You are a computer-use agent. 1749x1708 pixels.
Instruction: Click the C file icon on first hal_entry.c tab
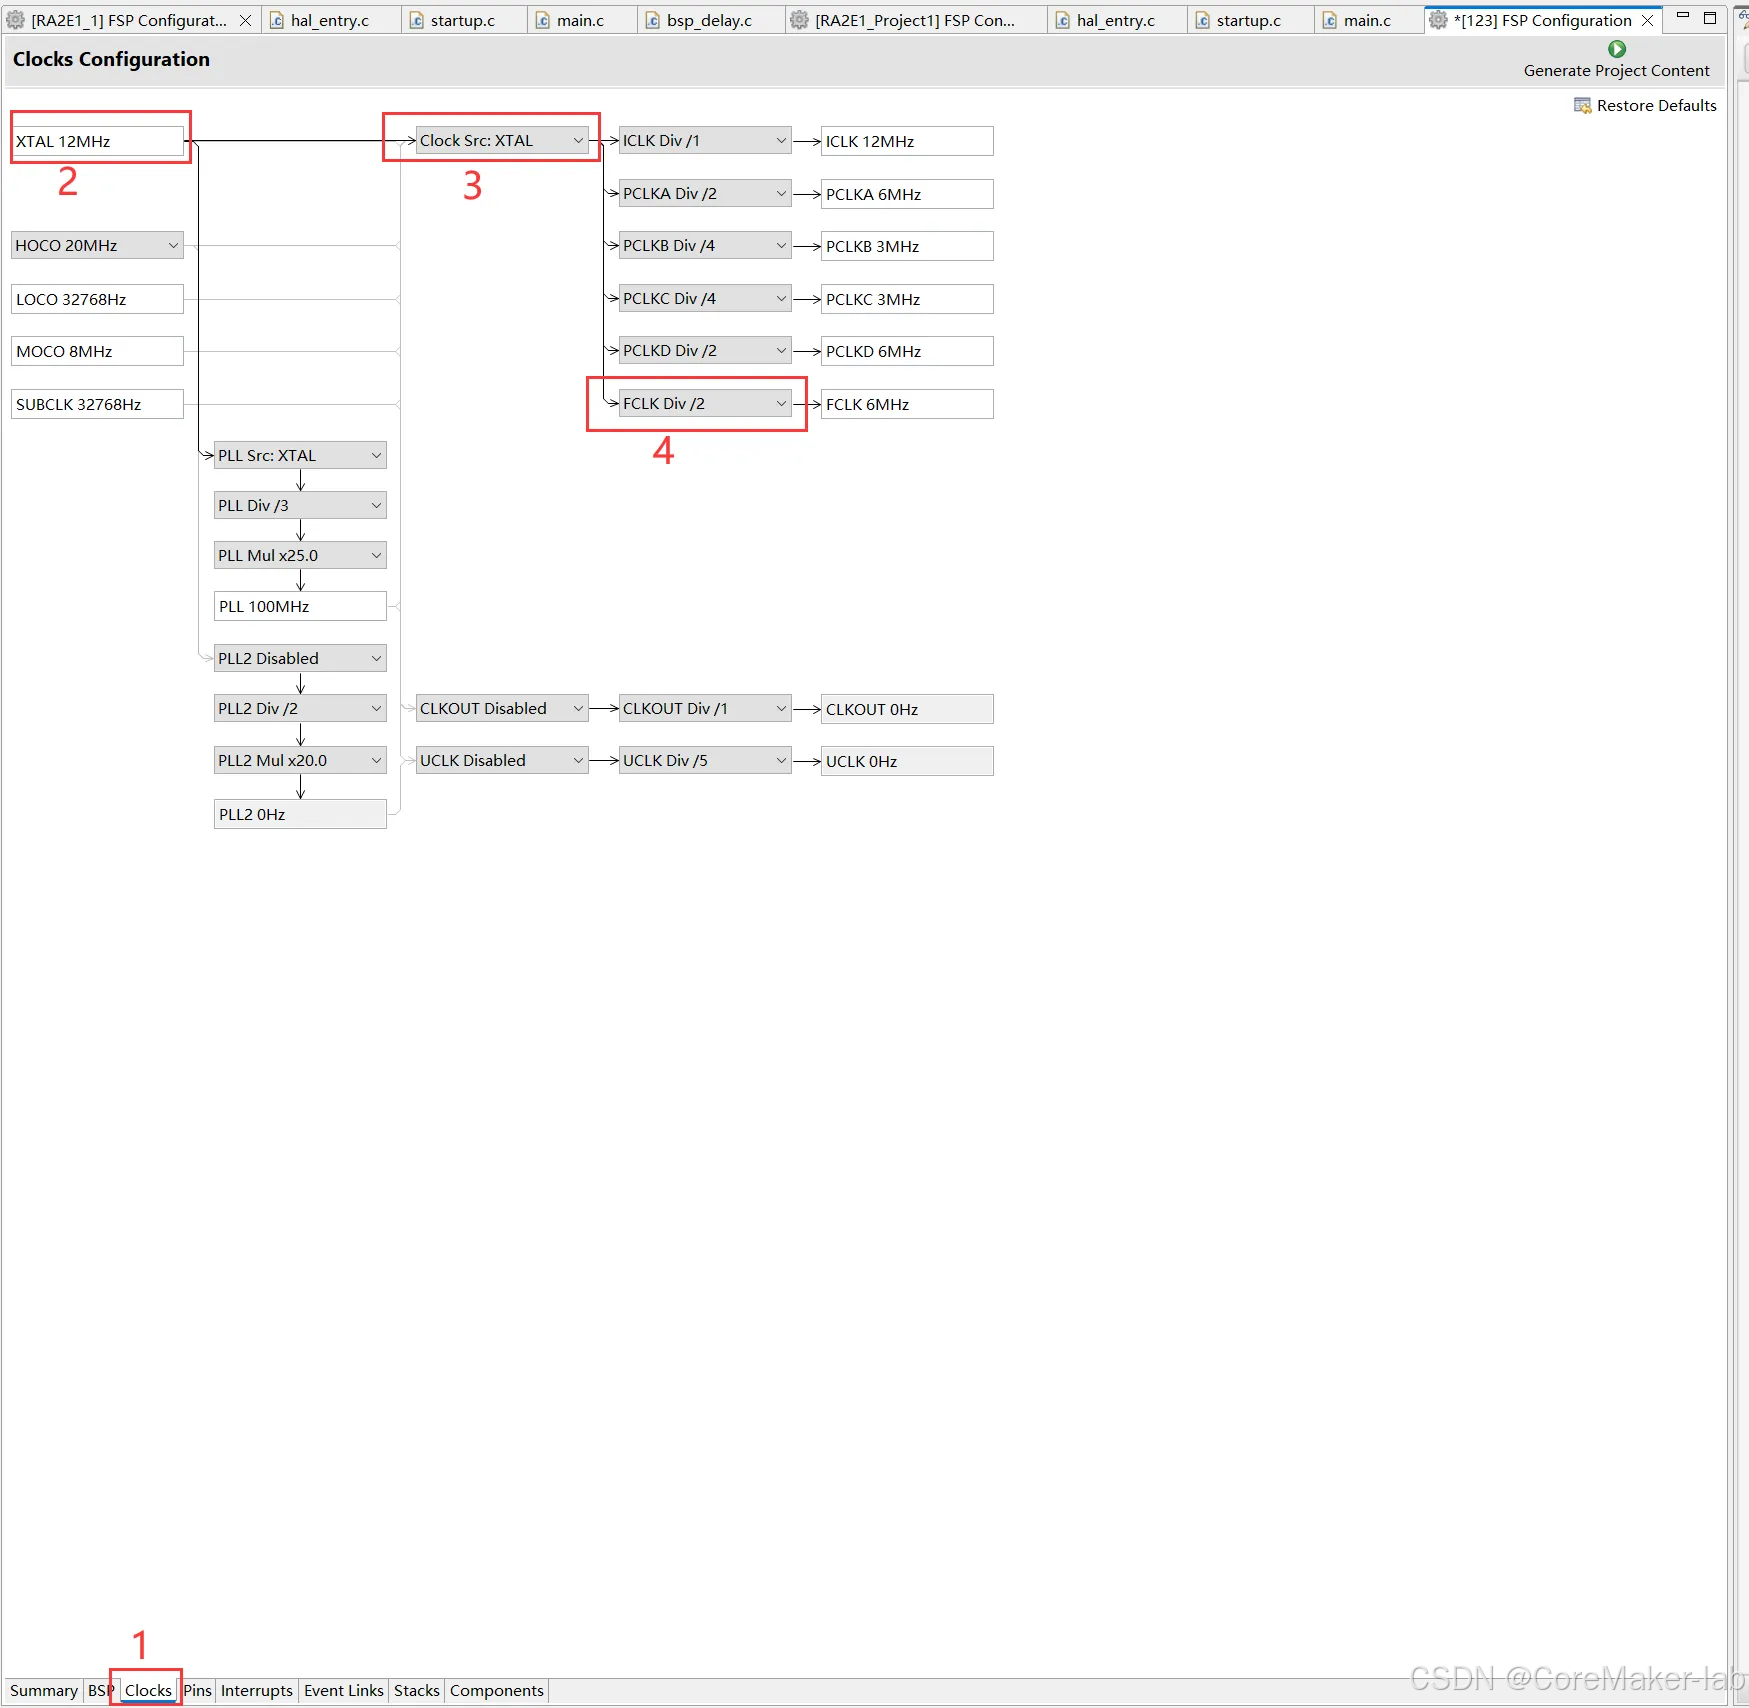(x=277, y=19)
